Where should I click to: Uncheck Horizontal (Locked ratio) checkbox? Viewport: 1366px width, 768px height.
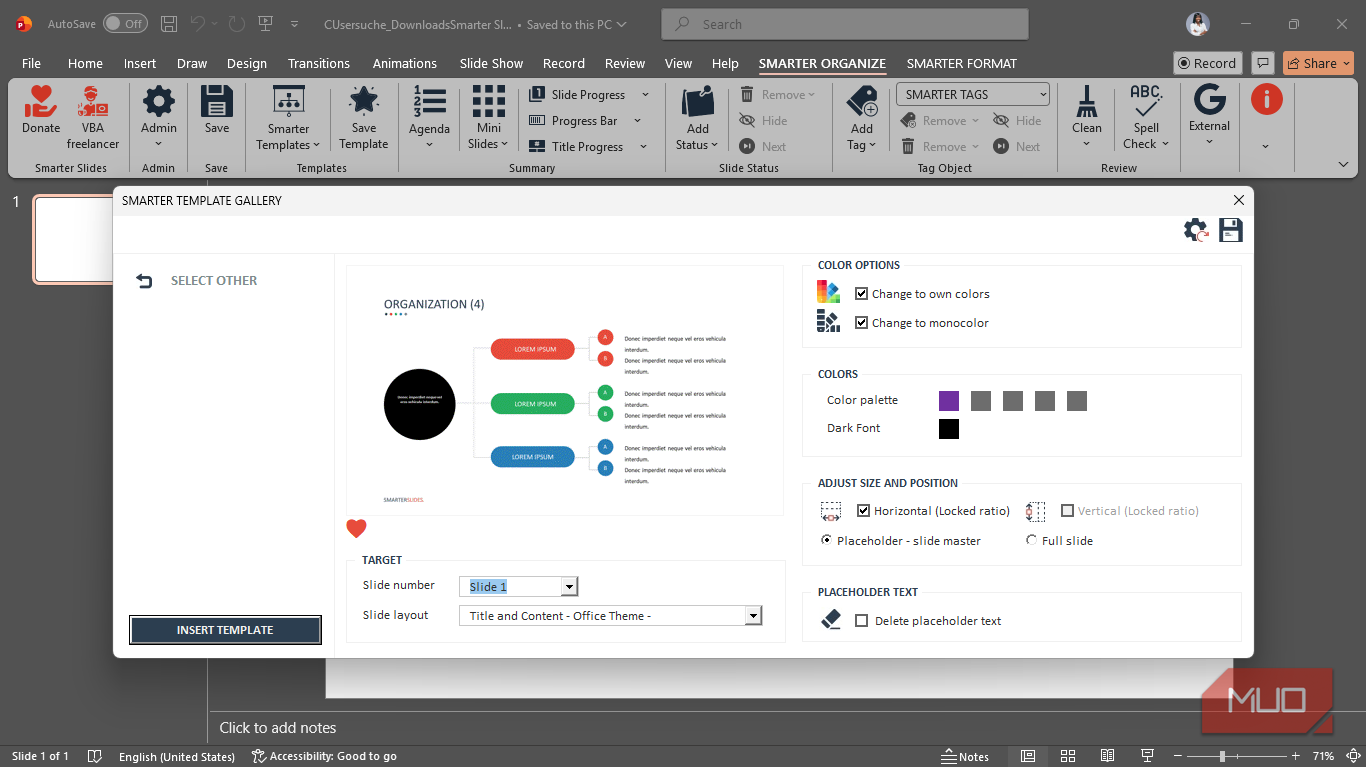(x=863, y=511)
